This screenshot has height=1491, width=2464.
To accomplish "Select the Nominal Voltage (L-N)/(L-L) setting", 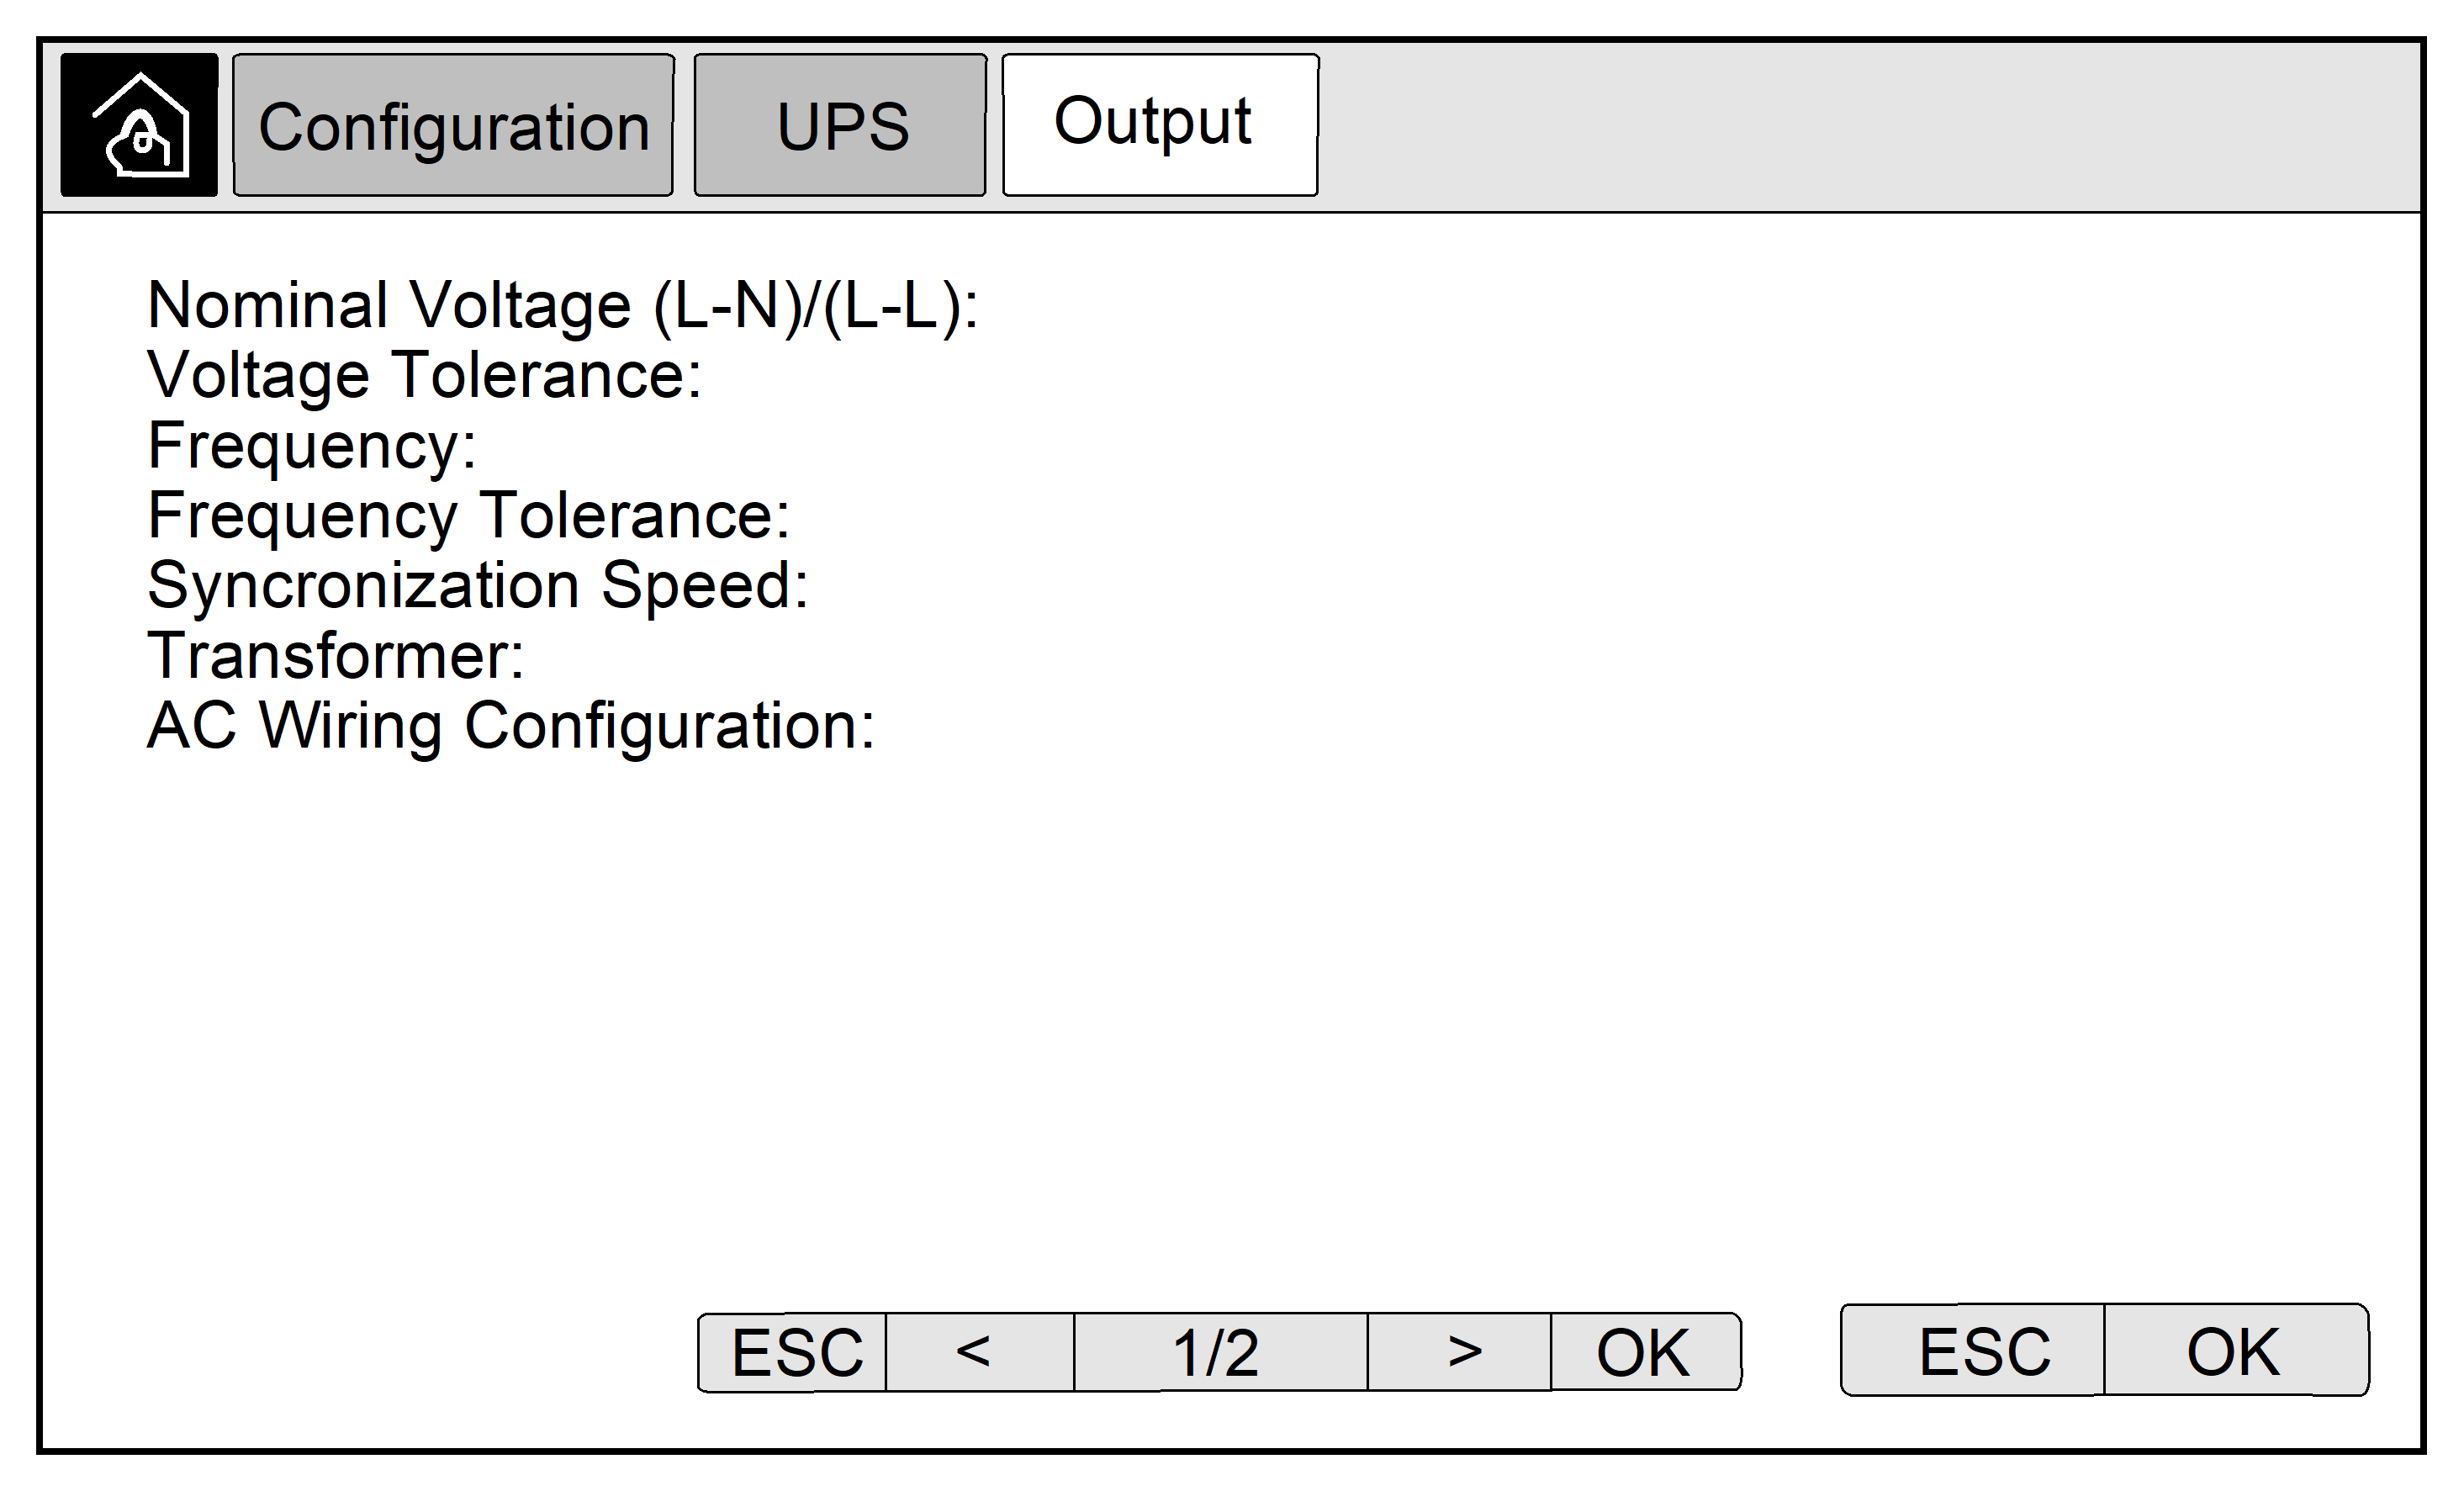I will coord(562,305).
